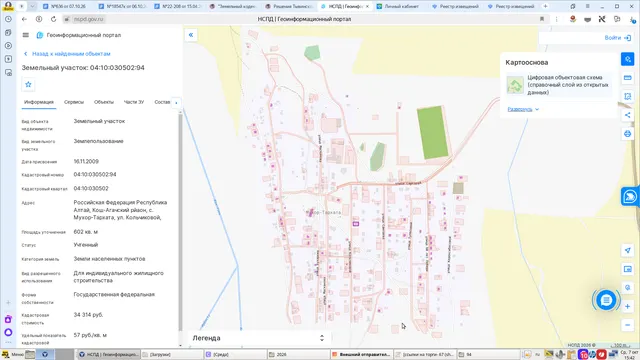Reload the current page
The image size is (640, 360).
(53, 19)
